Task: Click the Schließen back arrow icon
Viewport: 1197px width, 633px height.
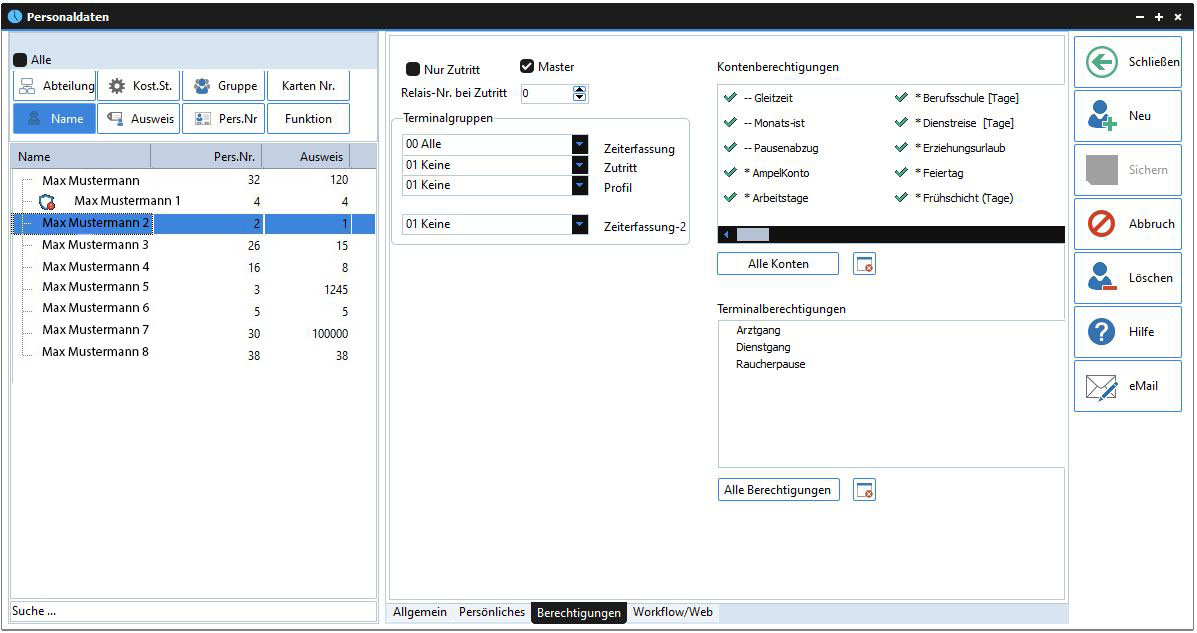Action: point(1101,62)
